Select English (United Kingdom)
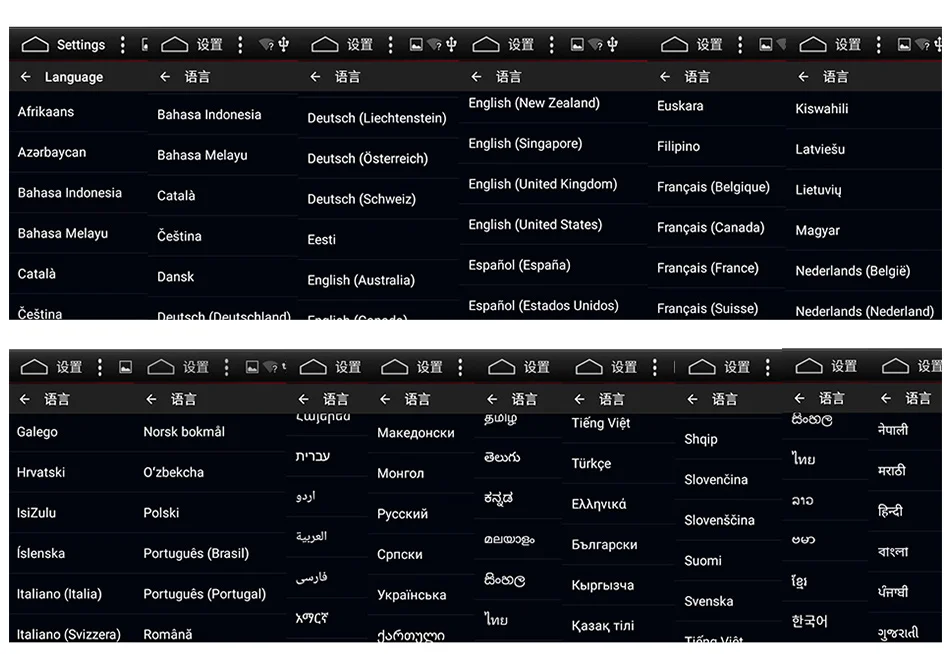 click(543, 184)
